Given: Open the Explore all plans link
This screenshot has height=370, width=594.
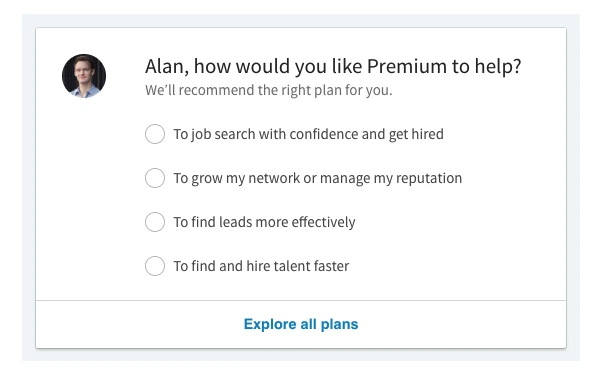Looking at the screenshot, I should point(301,324).
